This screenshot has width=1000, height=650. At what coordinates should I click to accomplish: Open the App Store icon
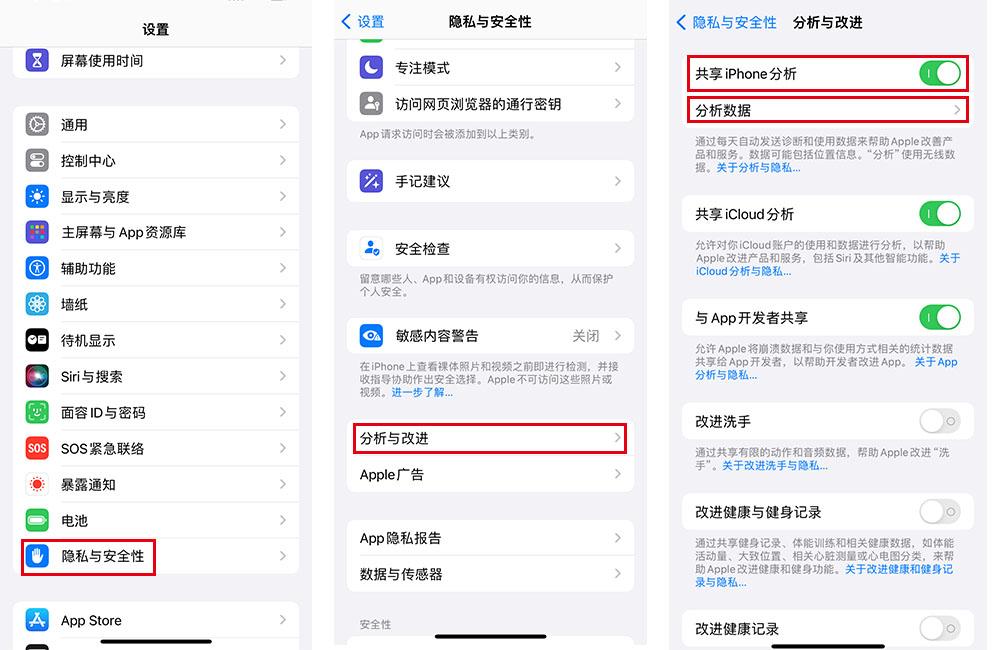pos(37,621)
